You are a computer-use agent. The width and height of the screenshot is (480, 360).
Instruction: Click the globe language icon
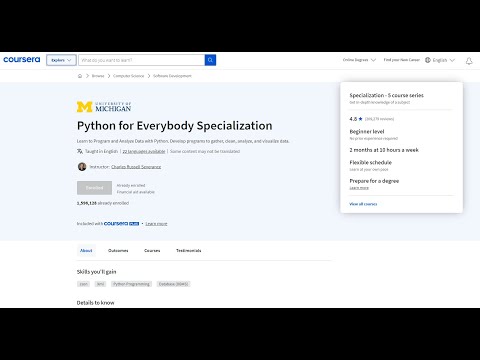[x=428, y=60]
